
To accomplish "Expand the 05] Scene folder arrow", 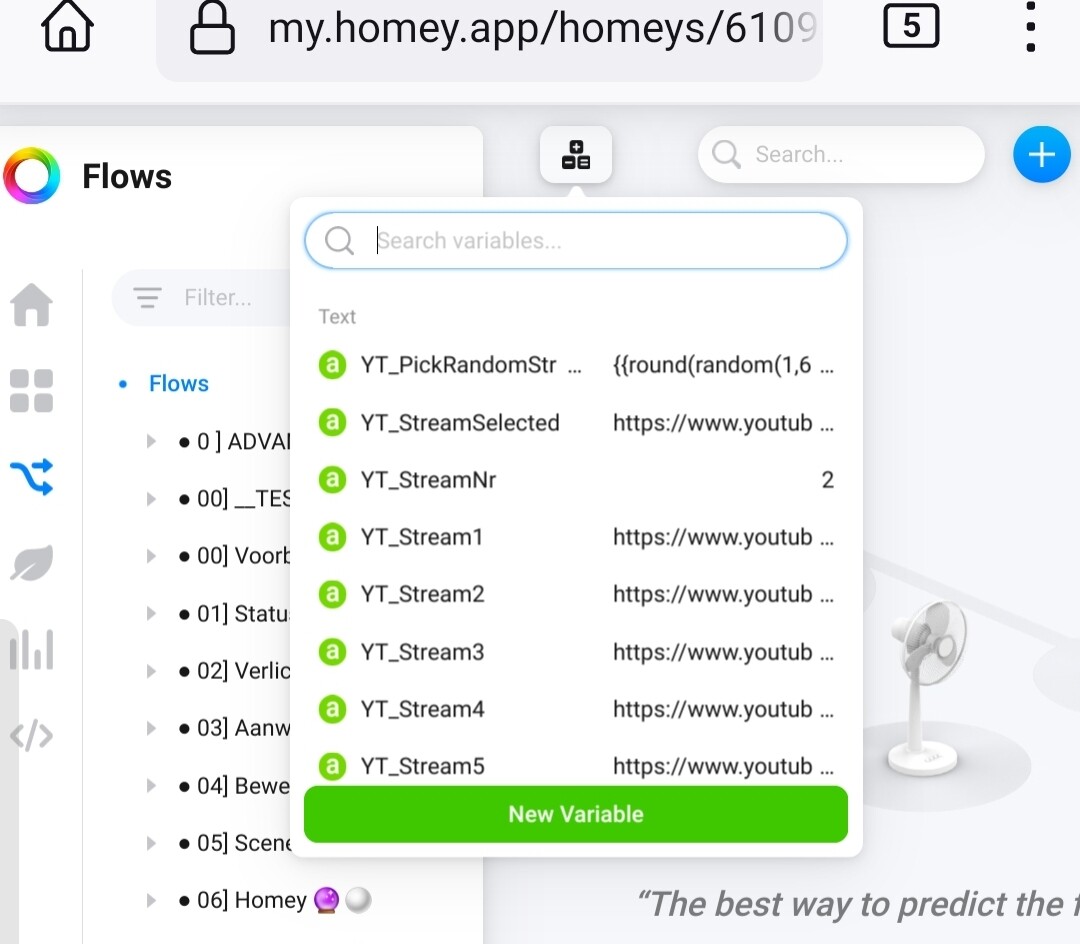I will [x=152, y=843].
